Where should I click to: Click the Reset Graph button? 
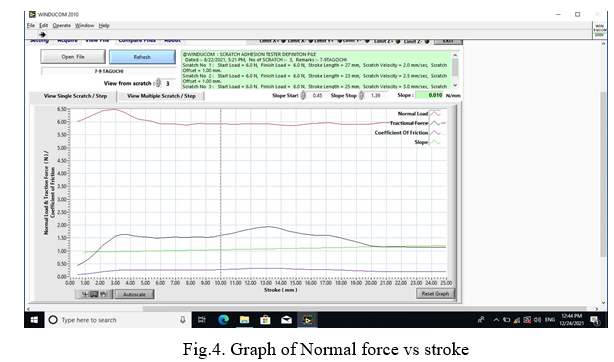435,293
